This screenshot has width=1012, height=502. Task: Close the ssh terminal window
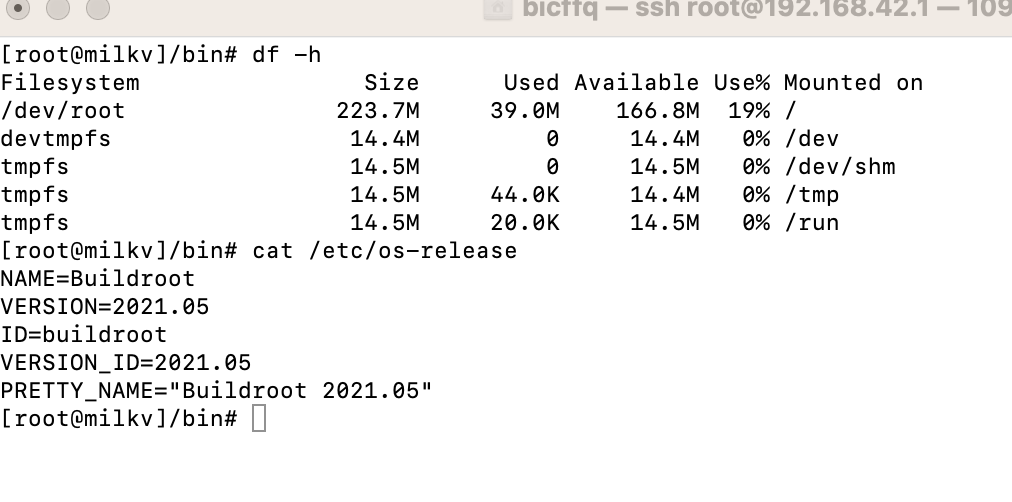[x=18, y=8]
